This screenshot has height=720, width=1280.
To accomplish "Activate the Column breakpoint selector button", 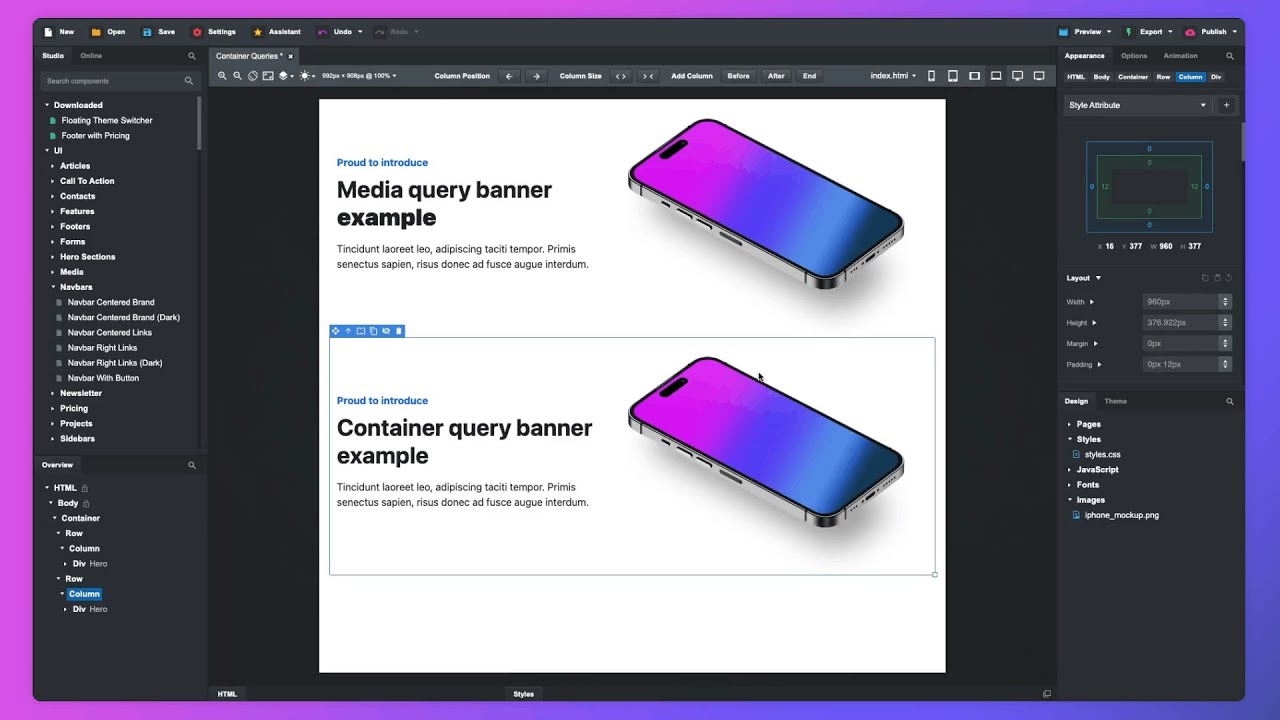I will pyautogui.click(x=1189, y=76).
